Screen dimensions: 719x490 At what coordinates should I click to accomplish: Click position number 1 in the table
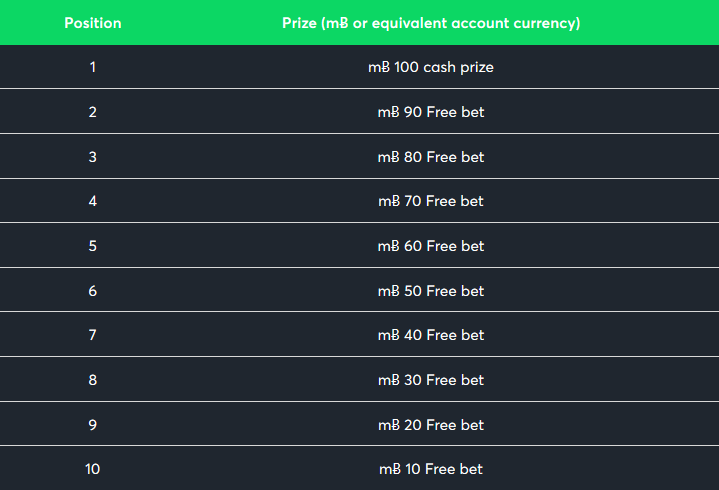coord(93,67)
